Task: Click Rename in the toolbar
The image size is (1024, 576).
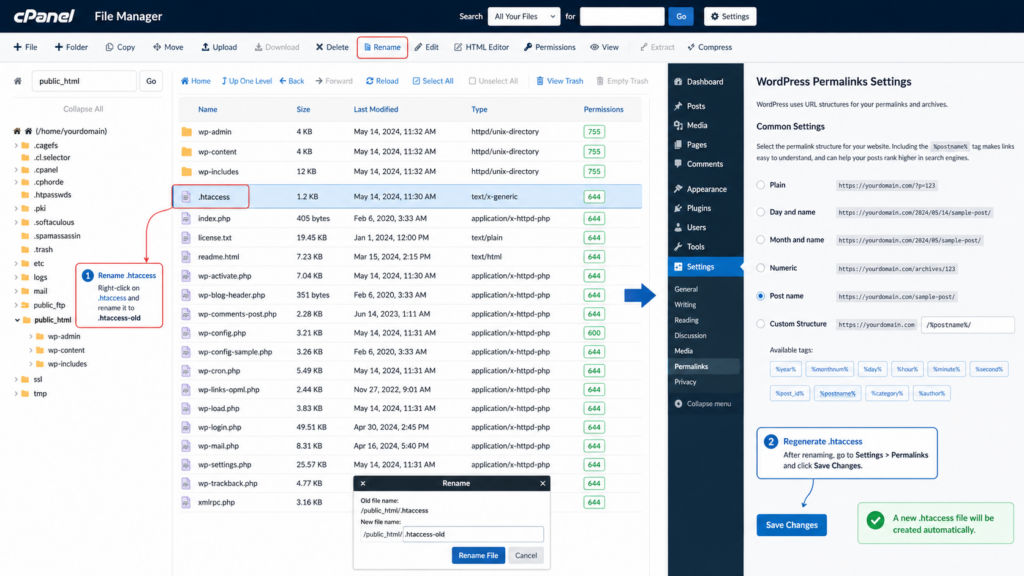Action: click(x=382, y=47)
